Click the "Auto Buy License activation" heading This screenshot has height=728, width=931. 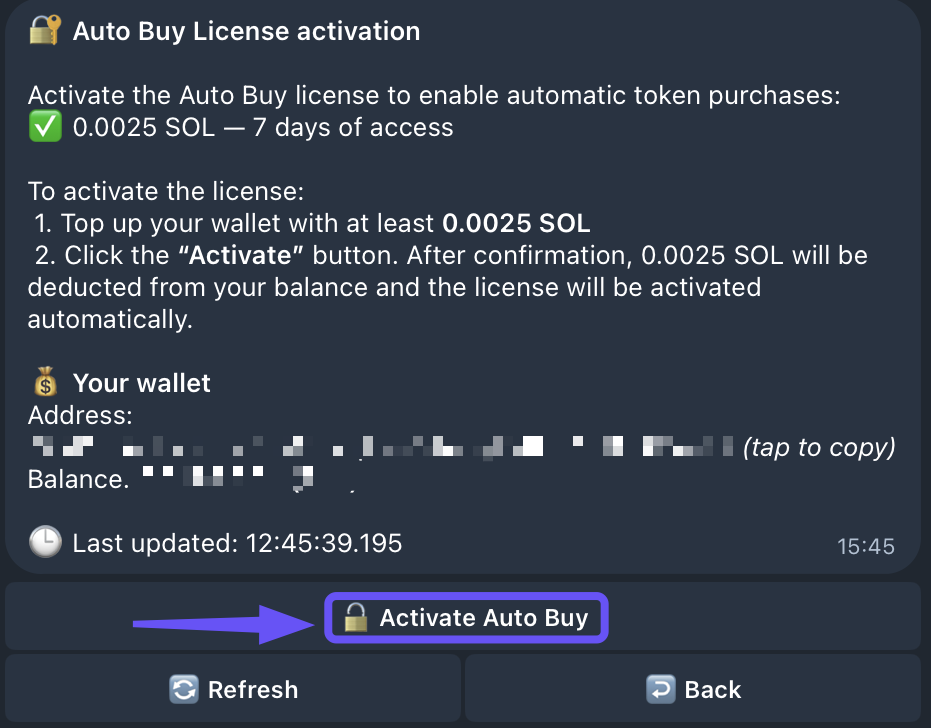tap(246, 31)
